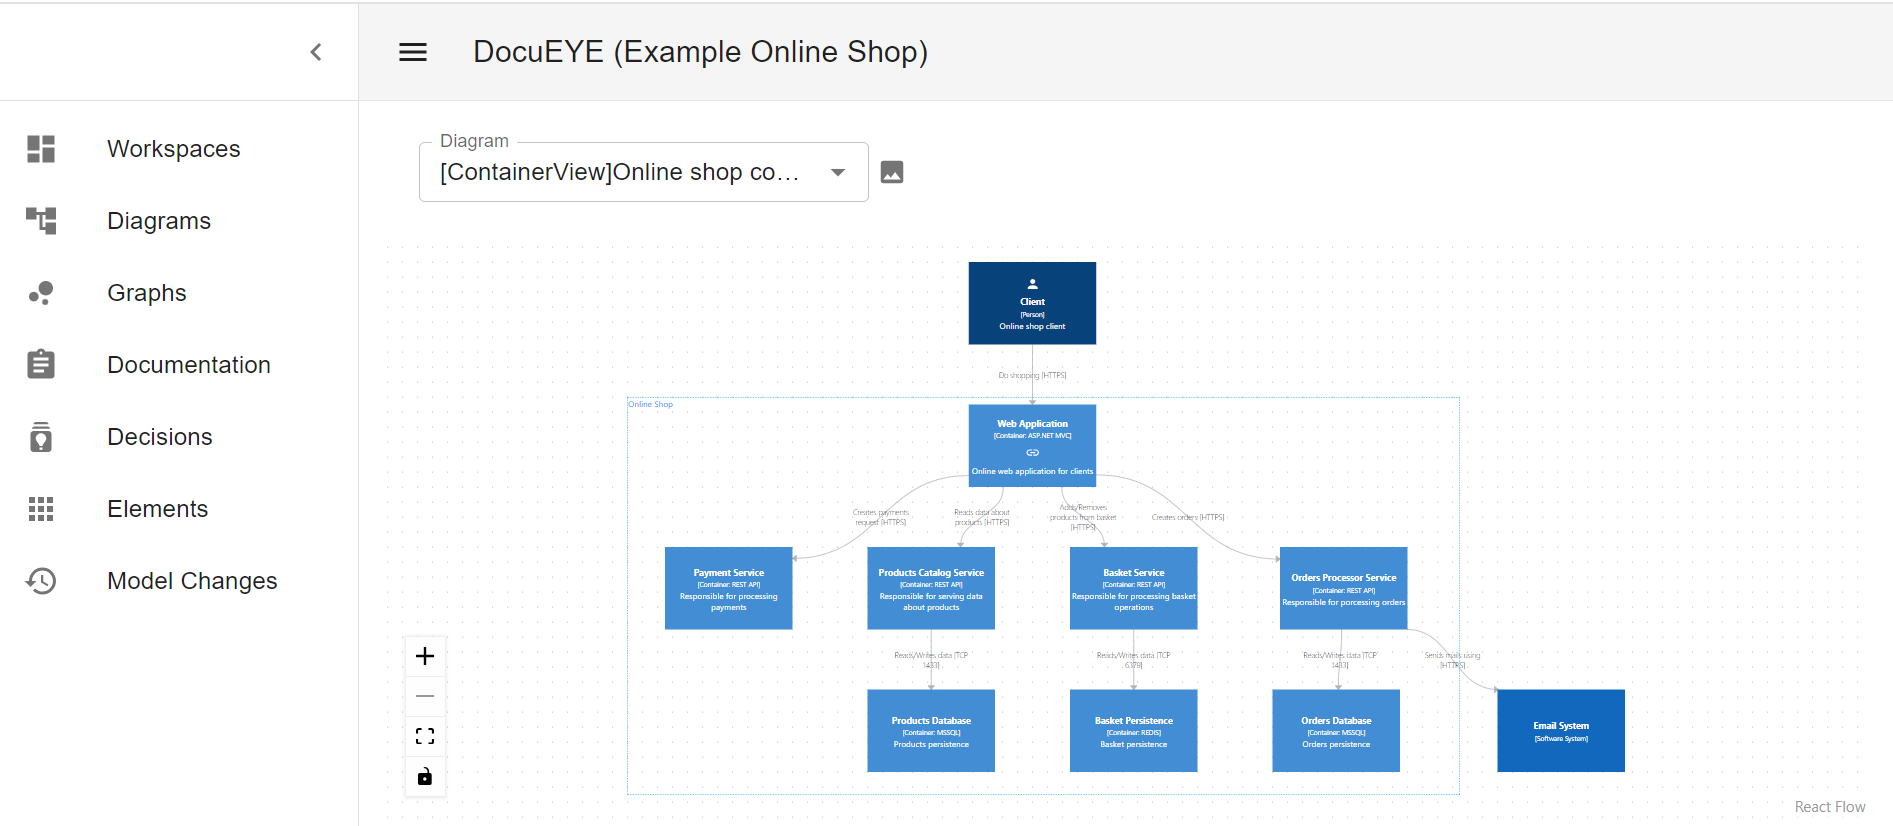Select the Email System node

click(1560, 731)
